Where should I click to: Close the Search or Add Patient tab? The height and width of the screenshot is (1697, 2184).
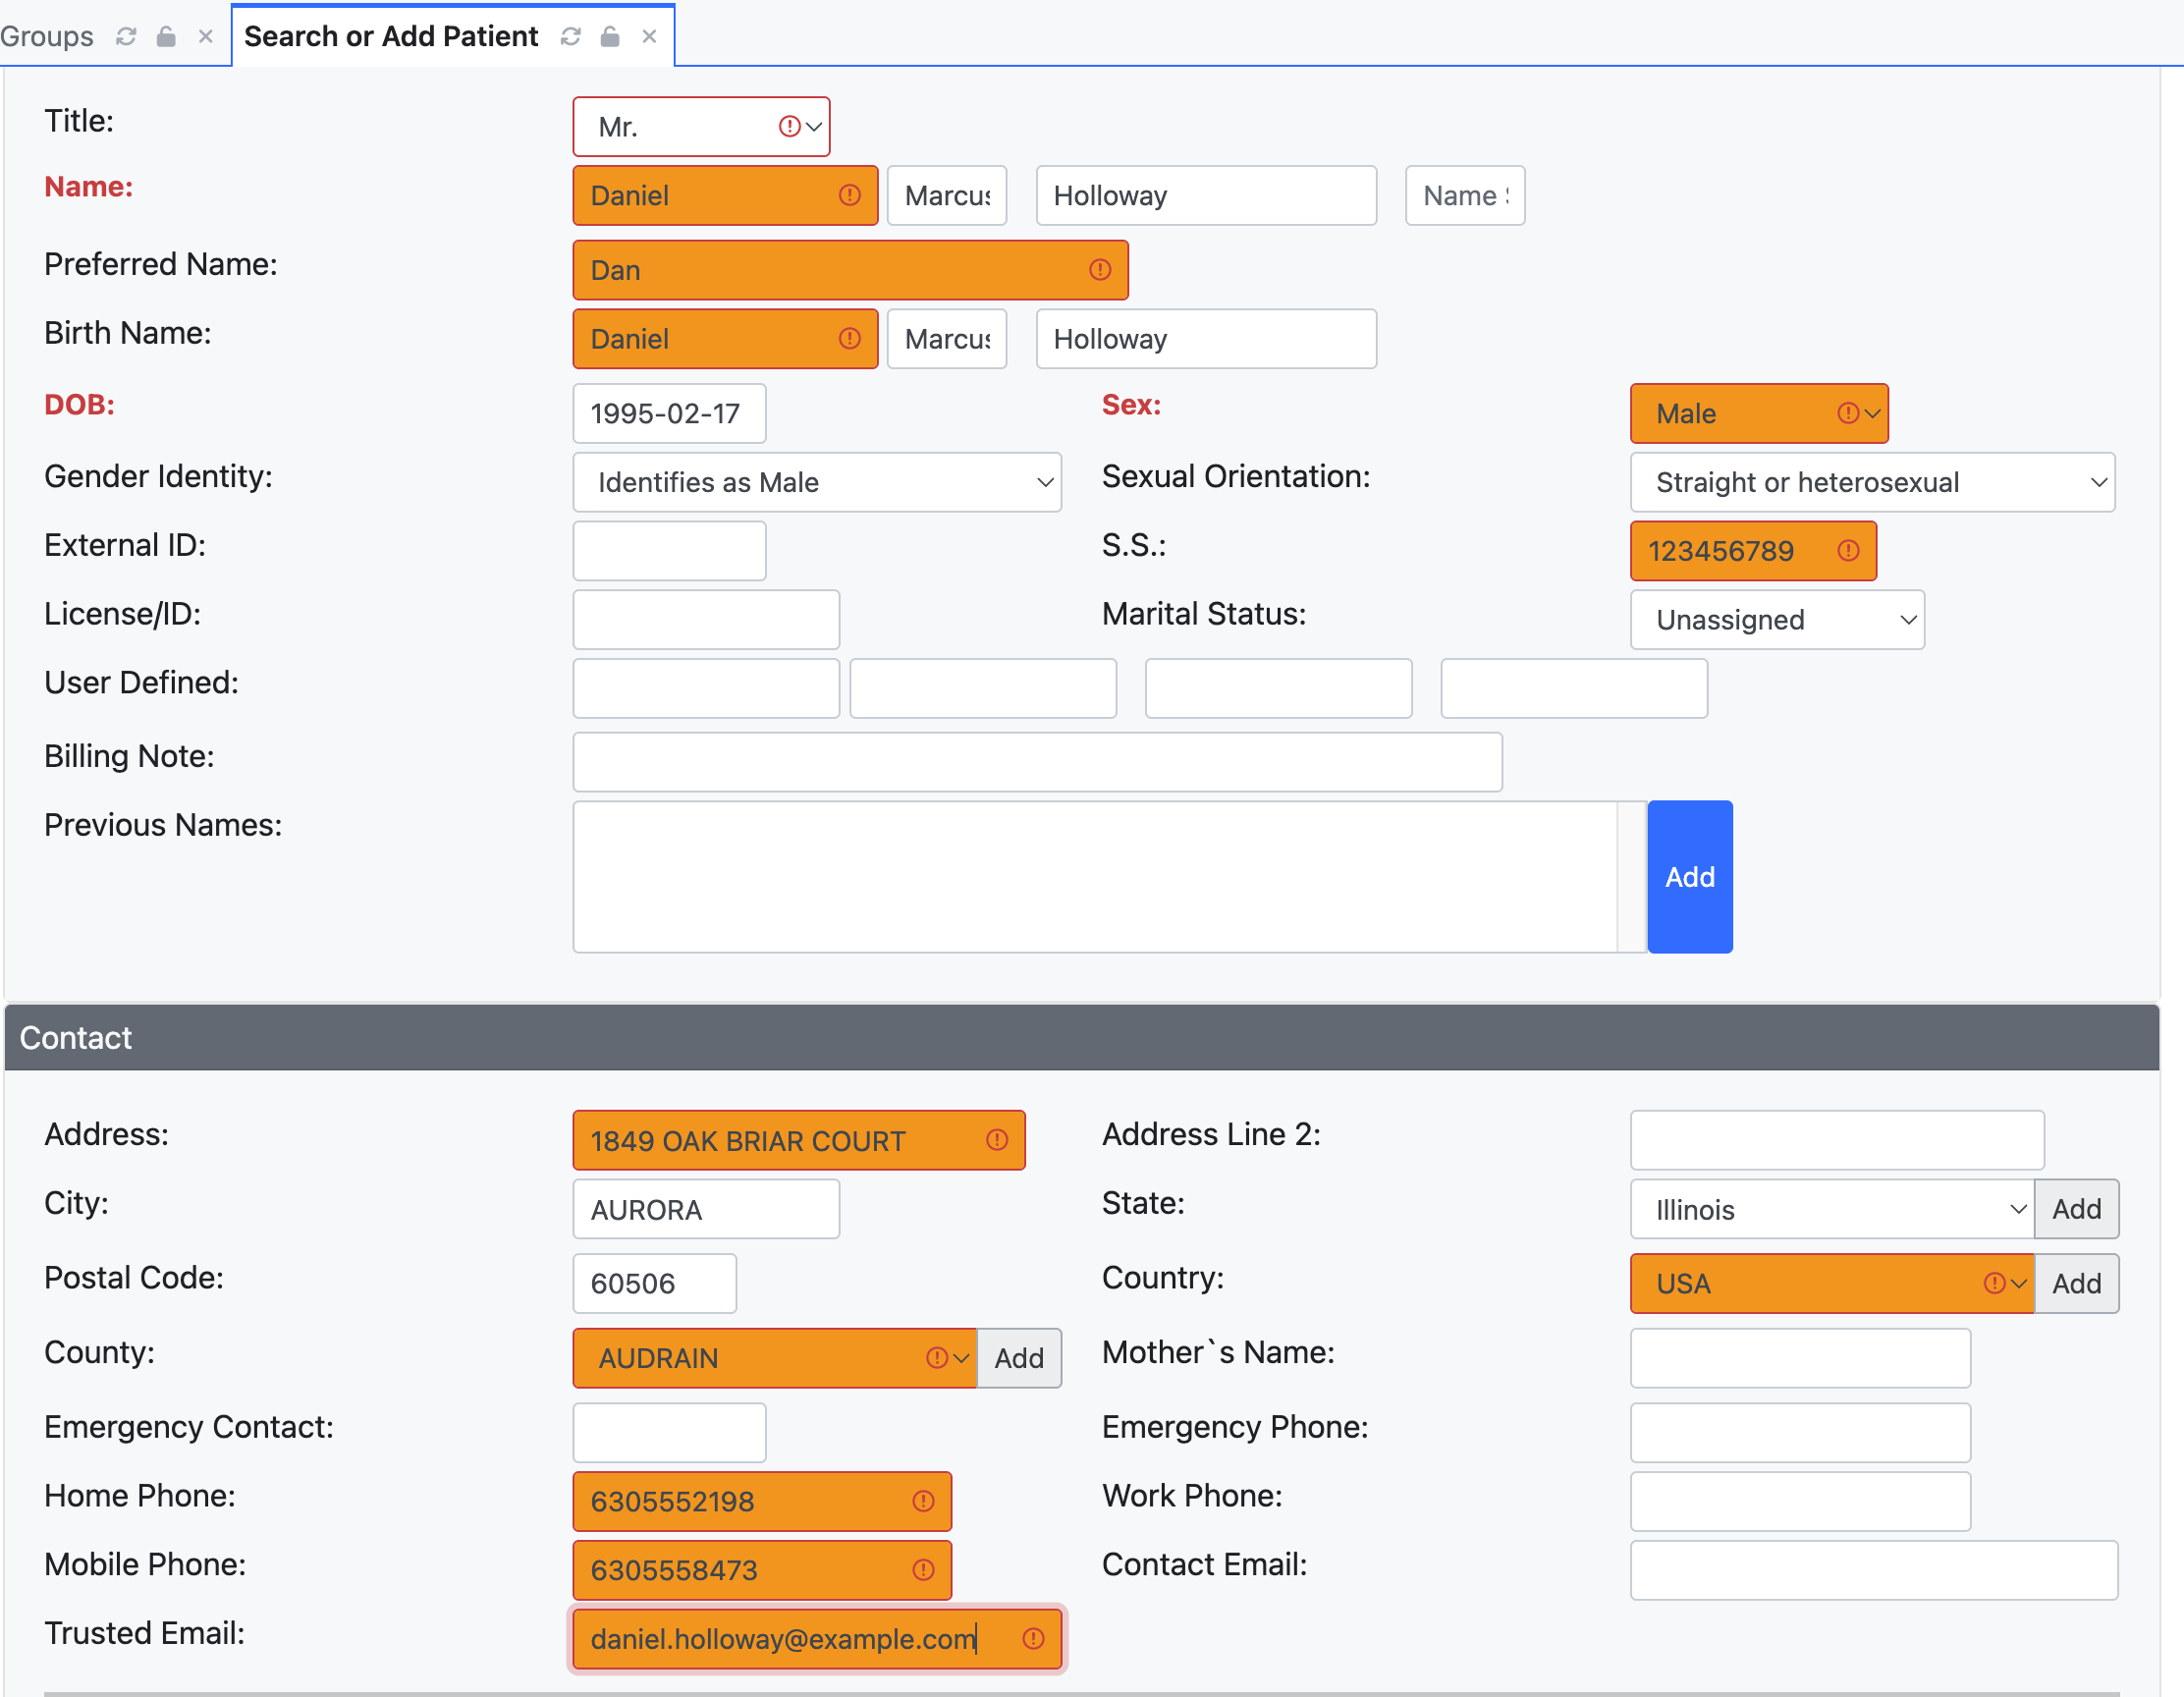[x=650, y=37]
